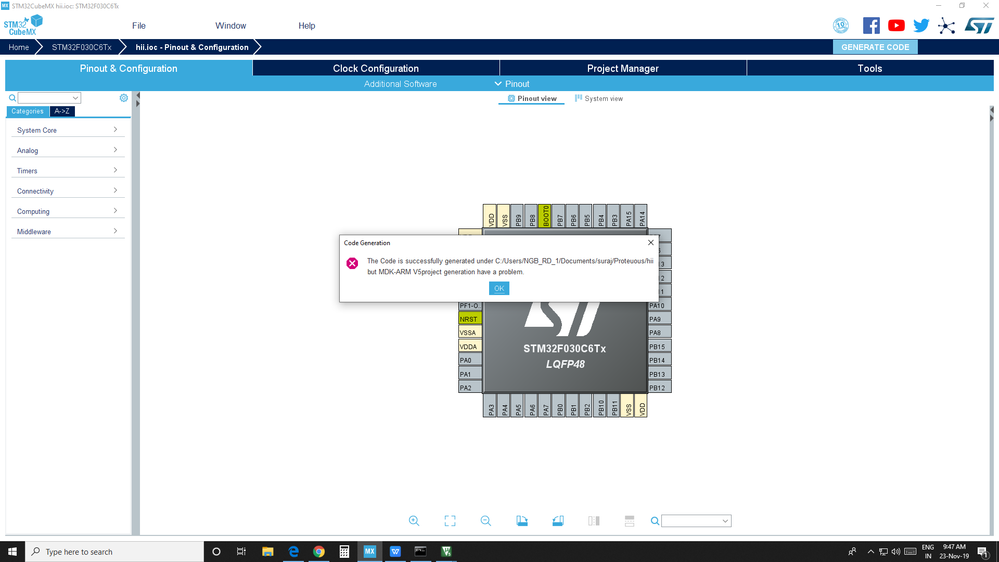Image resolution: width=999 pixels, height=562 pixels.
Task: Click the VSSA pin on chip
Action: click(x=470, y=333)
